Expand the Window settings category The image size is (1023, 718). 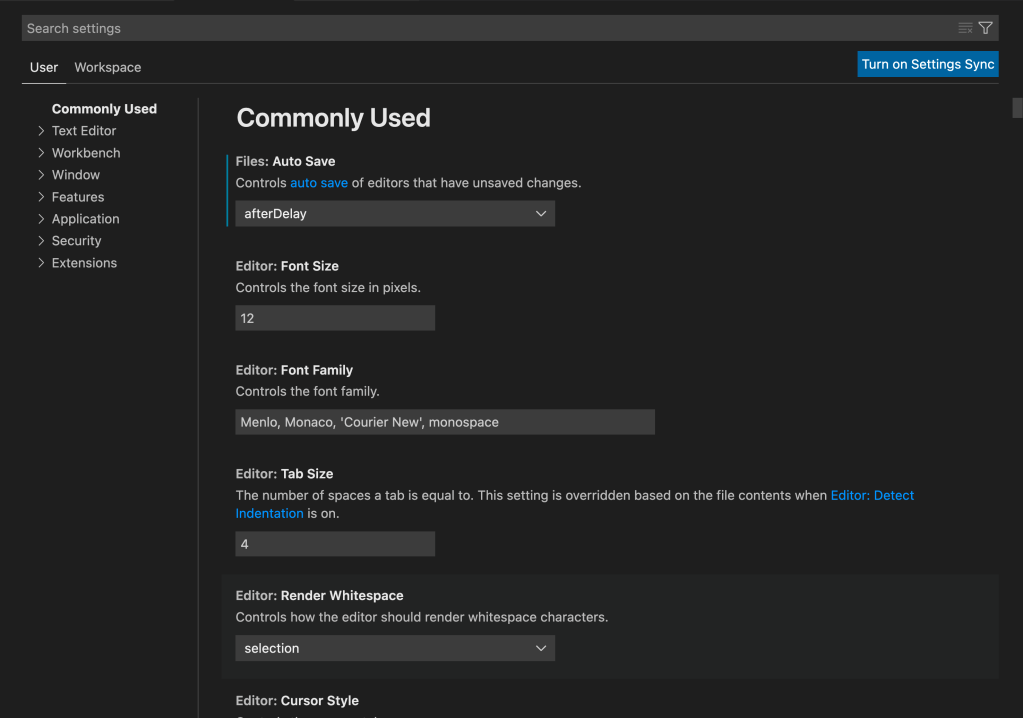(76, 175)
